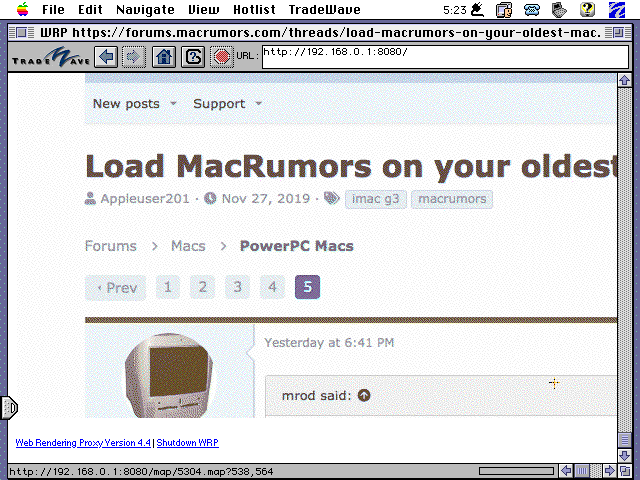Open the Forums breadcrumb link
The width and height of the screenshot is (640, 480).
111,246
